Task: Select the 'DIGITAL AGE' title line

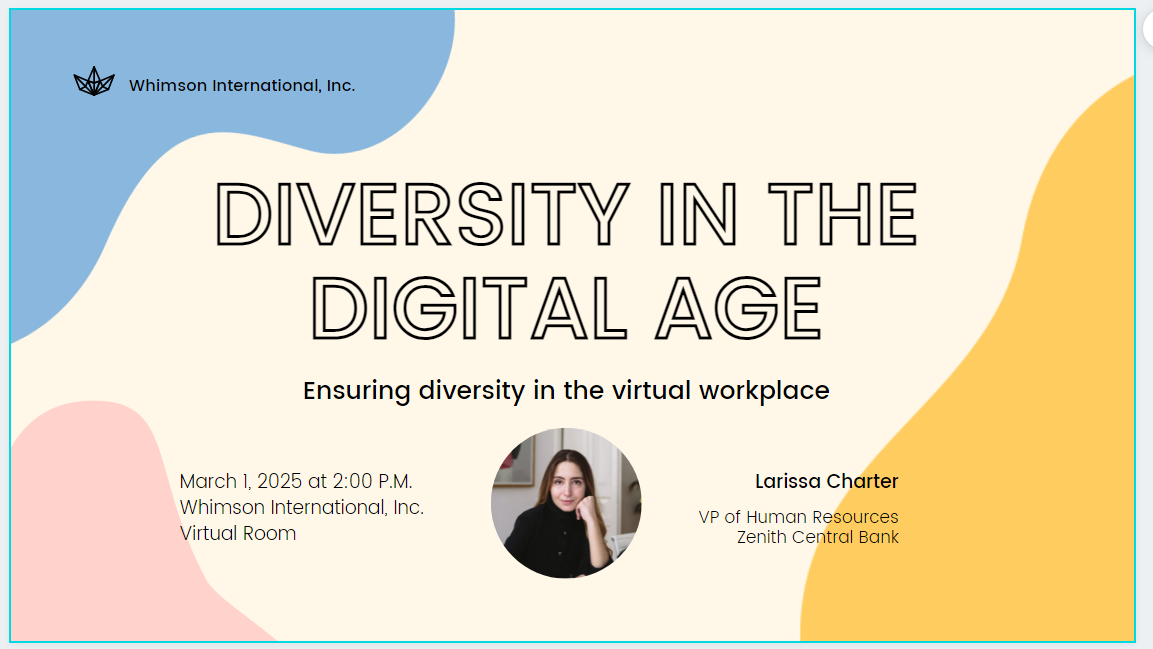Action: coord(566,308)
